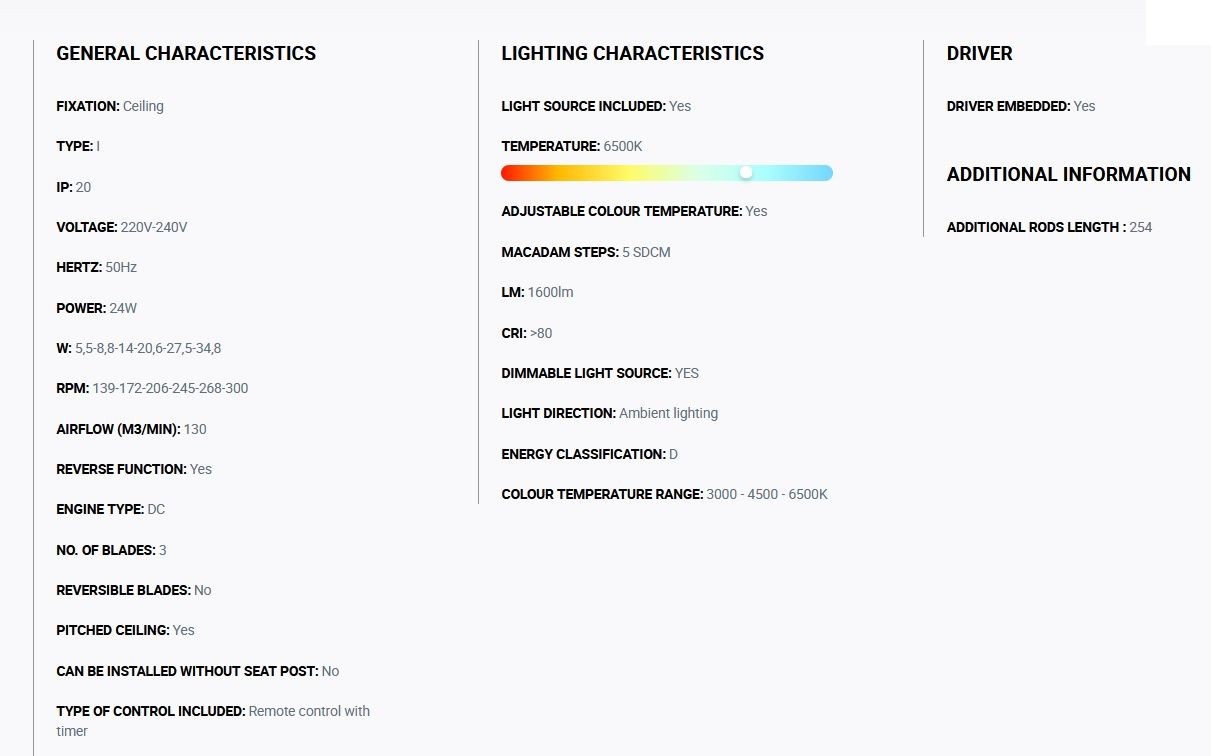Click the Power 24W specification
The height and width of the screenshot is (756, 1211).
(97, 308)
